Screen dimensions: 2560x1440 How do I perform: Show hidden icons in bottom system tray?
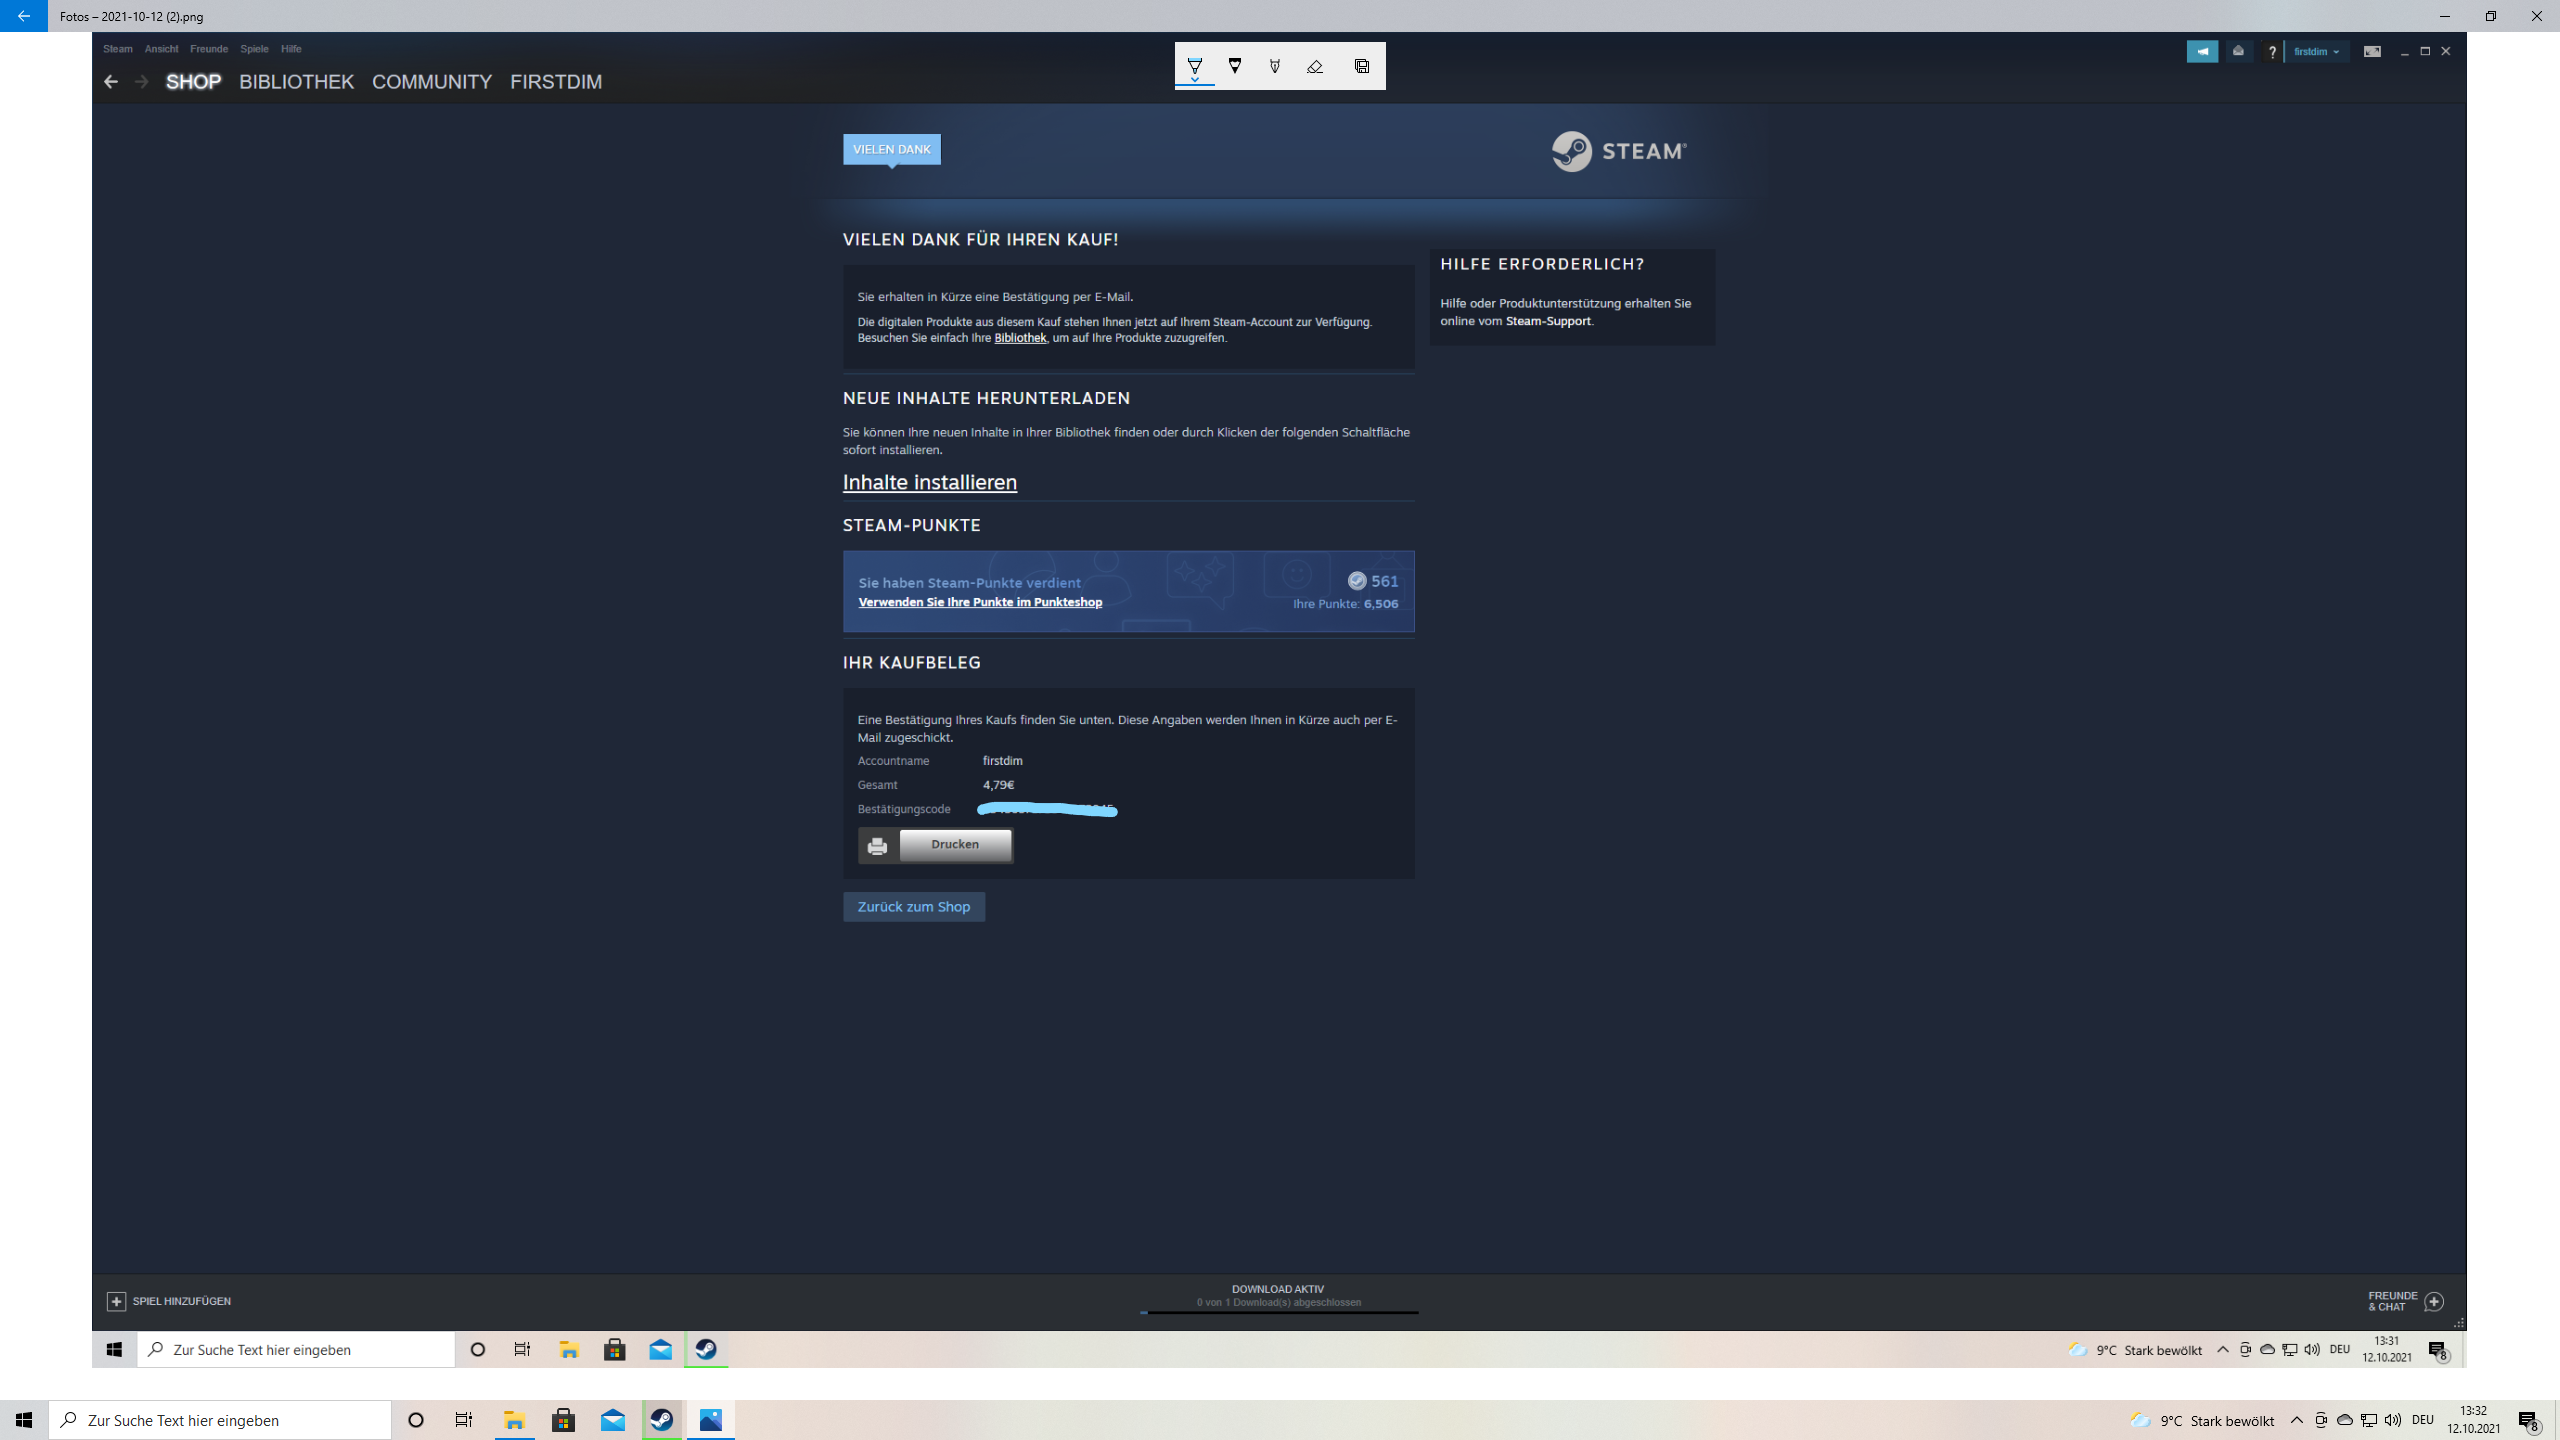[2296, 1420]
